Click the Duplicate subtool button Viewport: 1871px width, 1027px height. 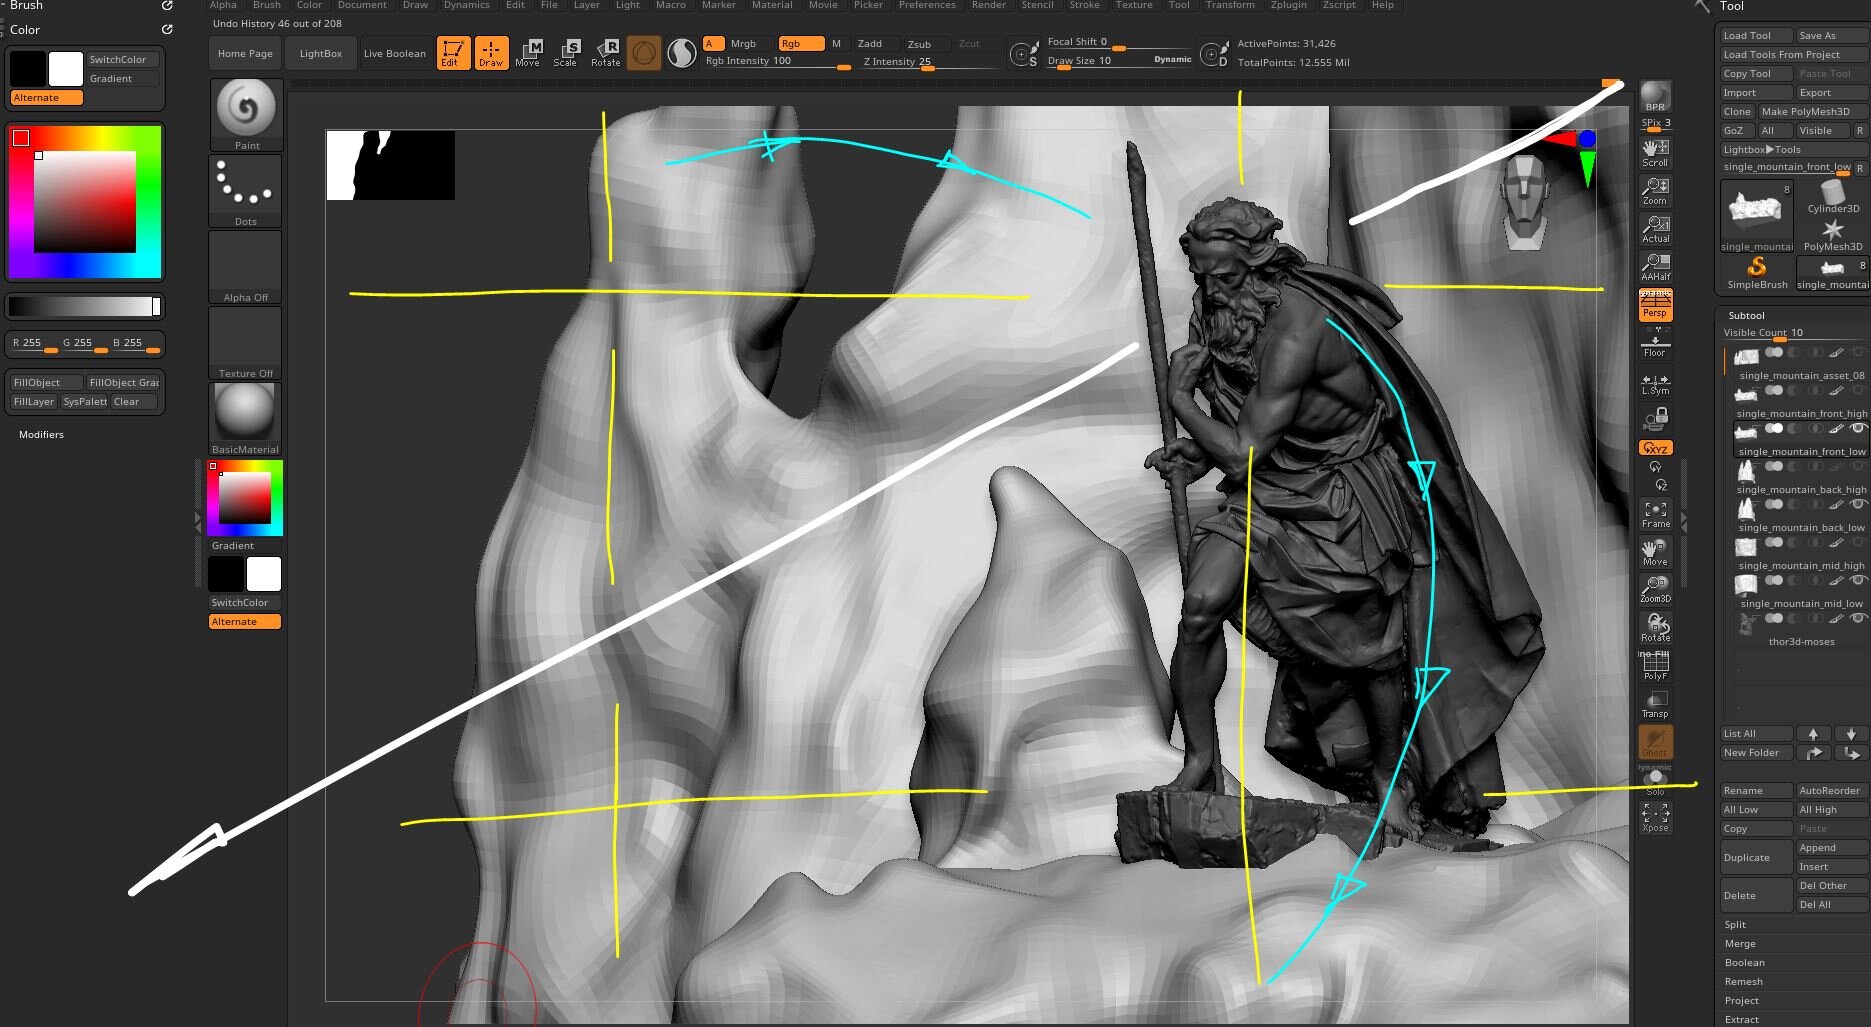coord(1756,857)
